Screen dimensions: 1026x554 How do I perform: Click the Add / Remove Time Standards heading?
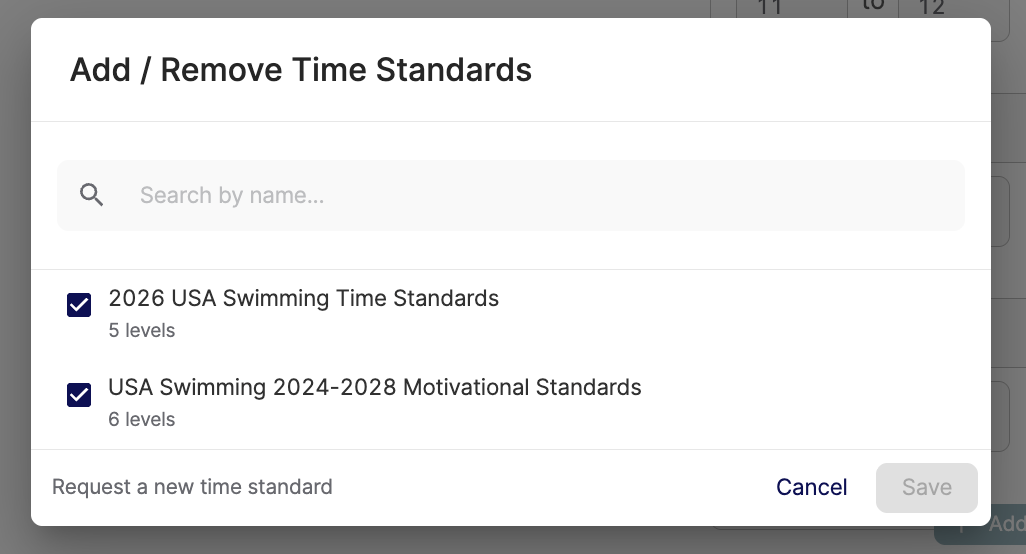click(x=300, y=70)
